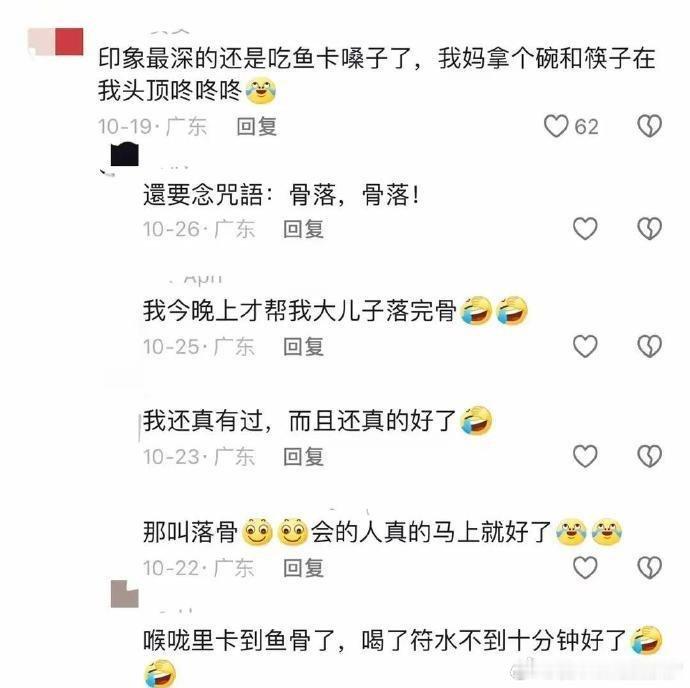Reply to the 10-19 top comment

point(257,127)
